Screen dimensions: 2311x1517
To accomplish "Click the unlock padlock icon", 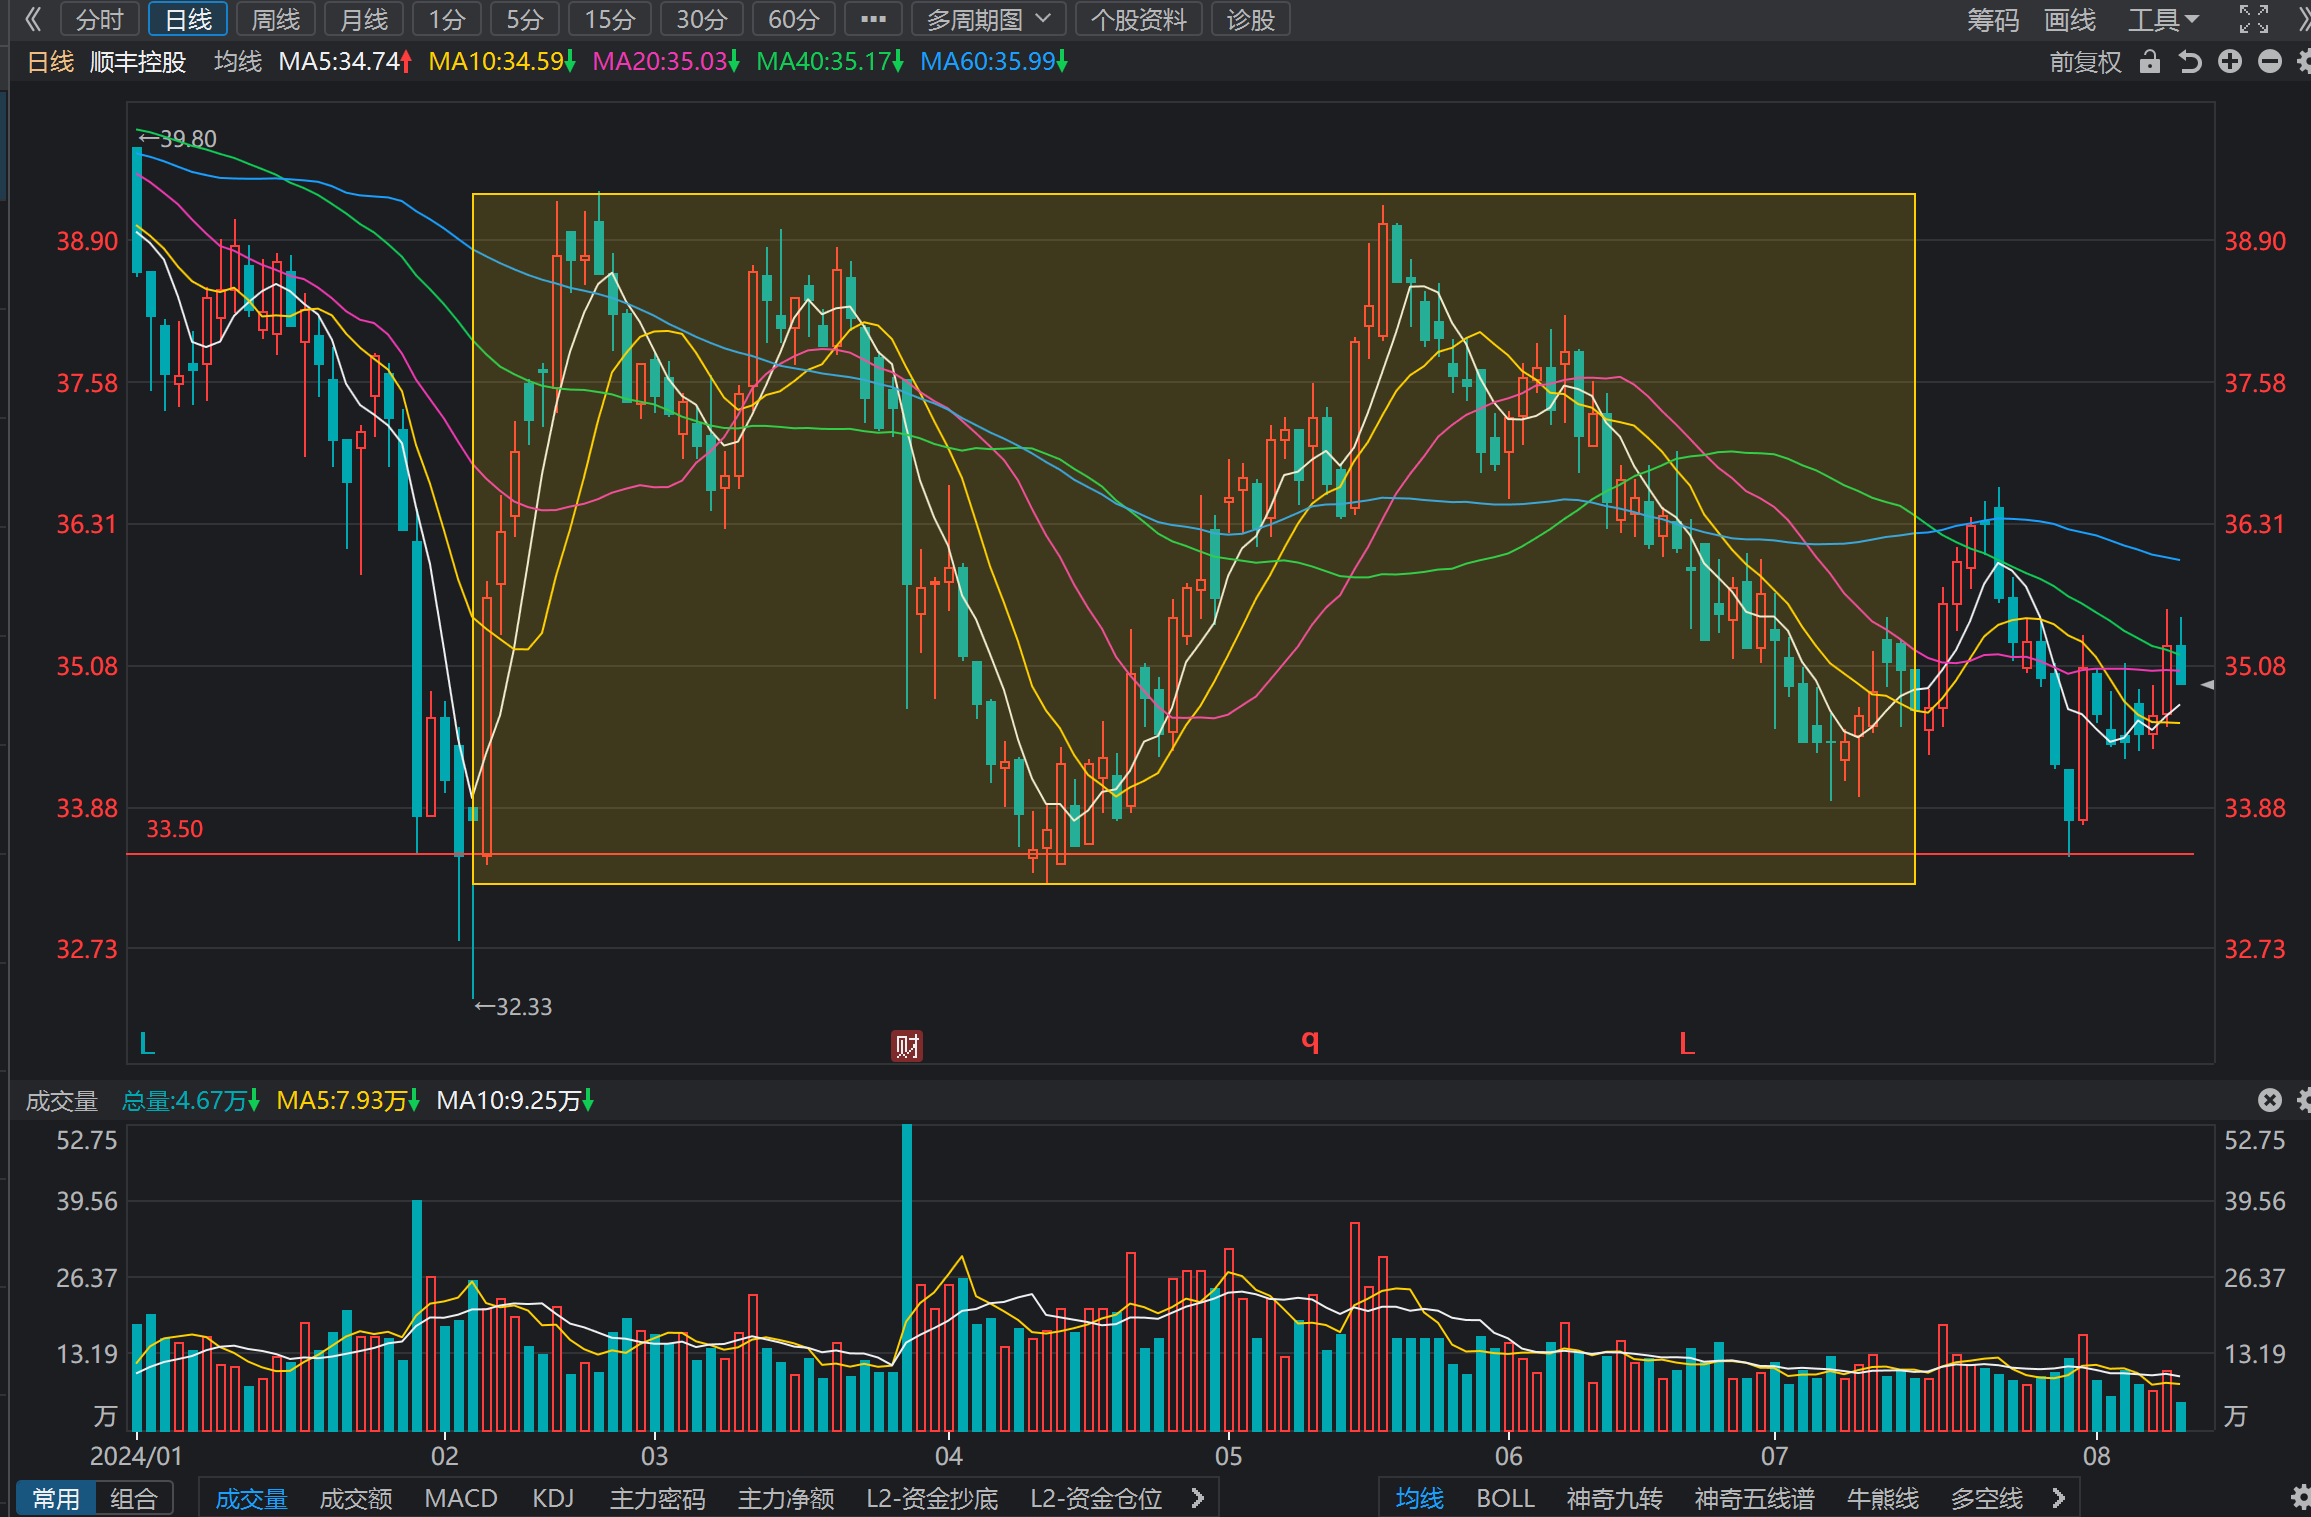I will (2149, 62).
